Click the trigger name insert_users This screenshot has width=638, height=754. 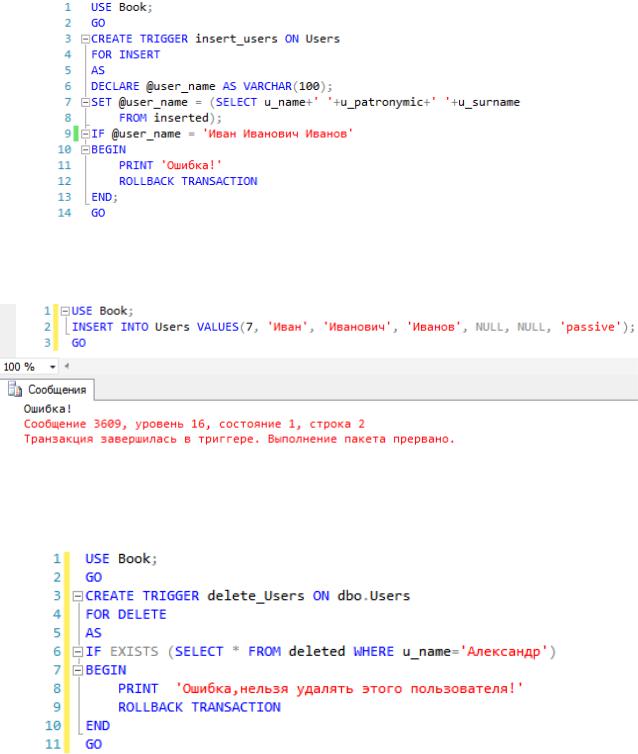click(x=236, y=39)
